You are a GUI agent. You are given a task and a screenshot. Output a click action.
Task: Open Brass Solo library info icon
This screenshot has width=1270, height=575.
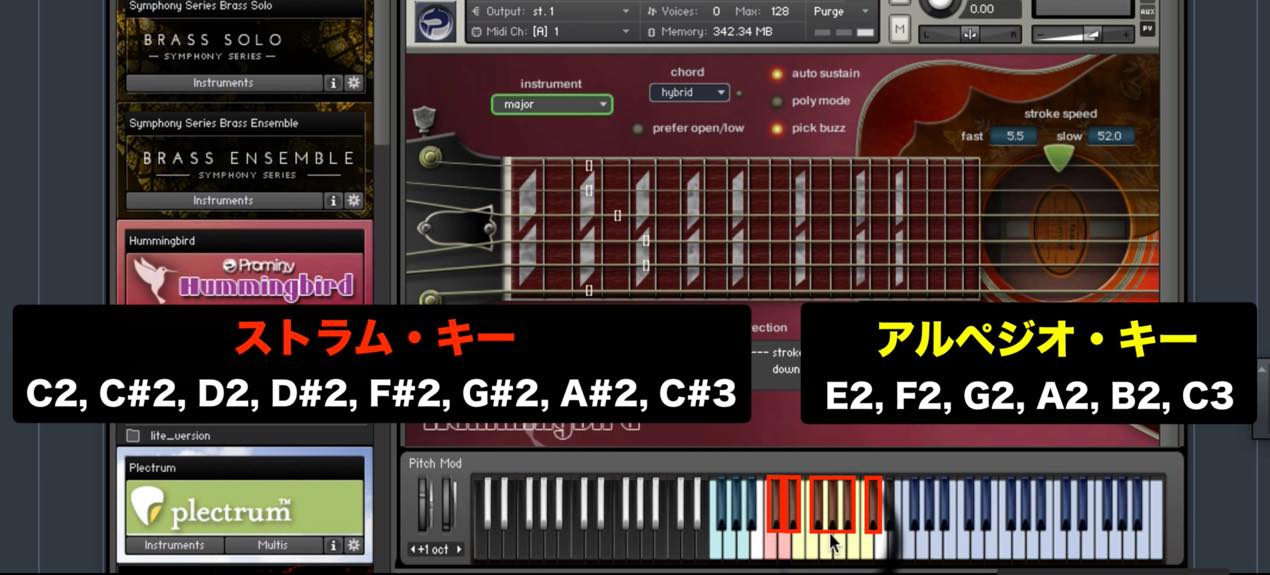tap(334, 83)
